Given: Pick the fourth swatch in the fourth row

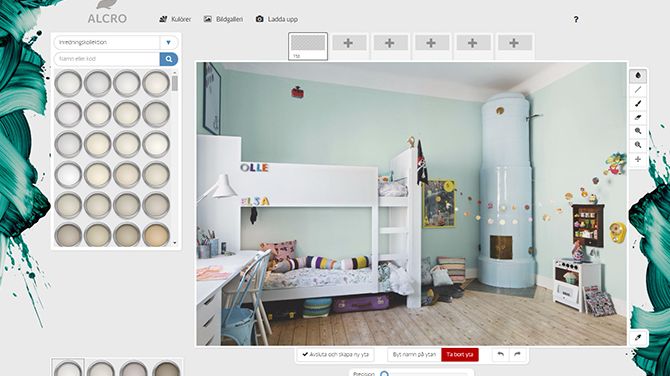Looking at the screenshot, I should tap(156, 175).
